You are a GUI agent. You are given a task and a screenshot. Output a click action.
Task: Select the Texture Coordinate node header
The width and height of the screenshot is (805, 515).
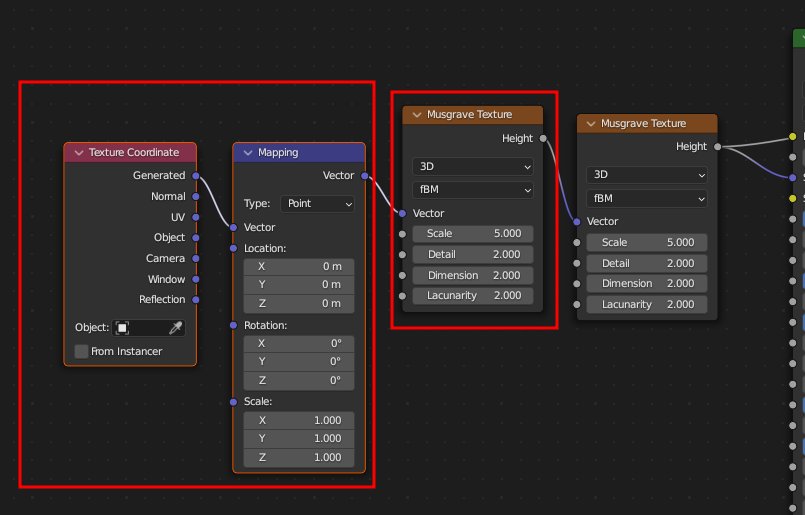click(x=130, y=152)
